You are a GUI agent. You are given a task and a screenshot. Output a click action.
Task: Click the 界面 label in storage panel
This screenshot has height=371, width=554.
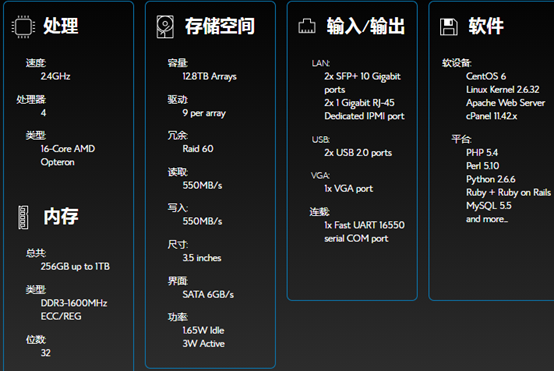coord(177,281)
